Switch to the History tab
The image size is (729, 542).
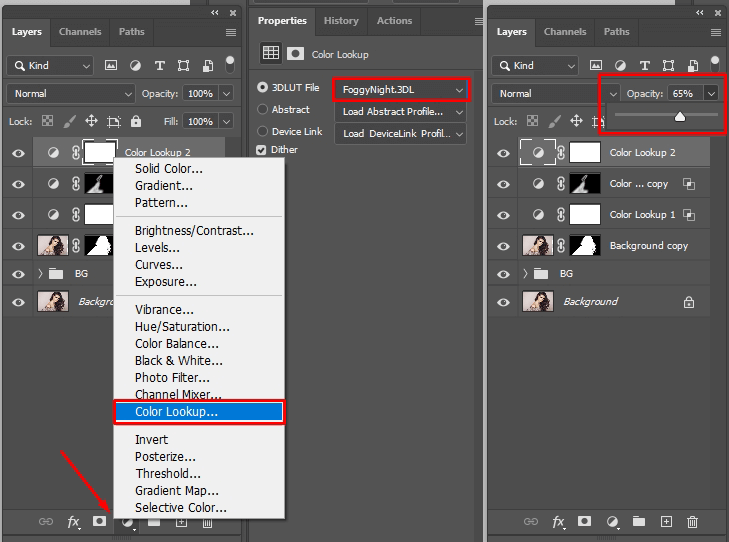click(x=341, y=21)
